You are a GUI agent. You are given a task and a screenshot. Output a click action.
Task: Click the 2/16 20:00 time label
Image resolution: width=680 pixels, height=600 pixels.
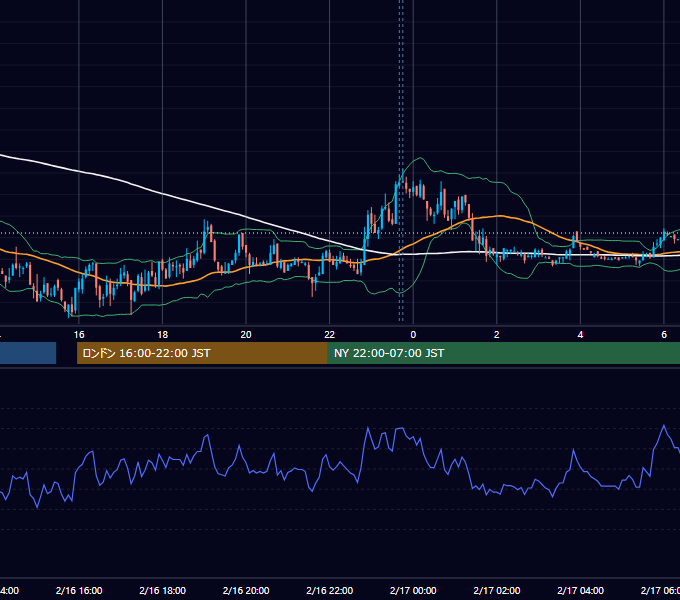coord(246,590)
